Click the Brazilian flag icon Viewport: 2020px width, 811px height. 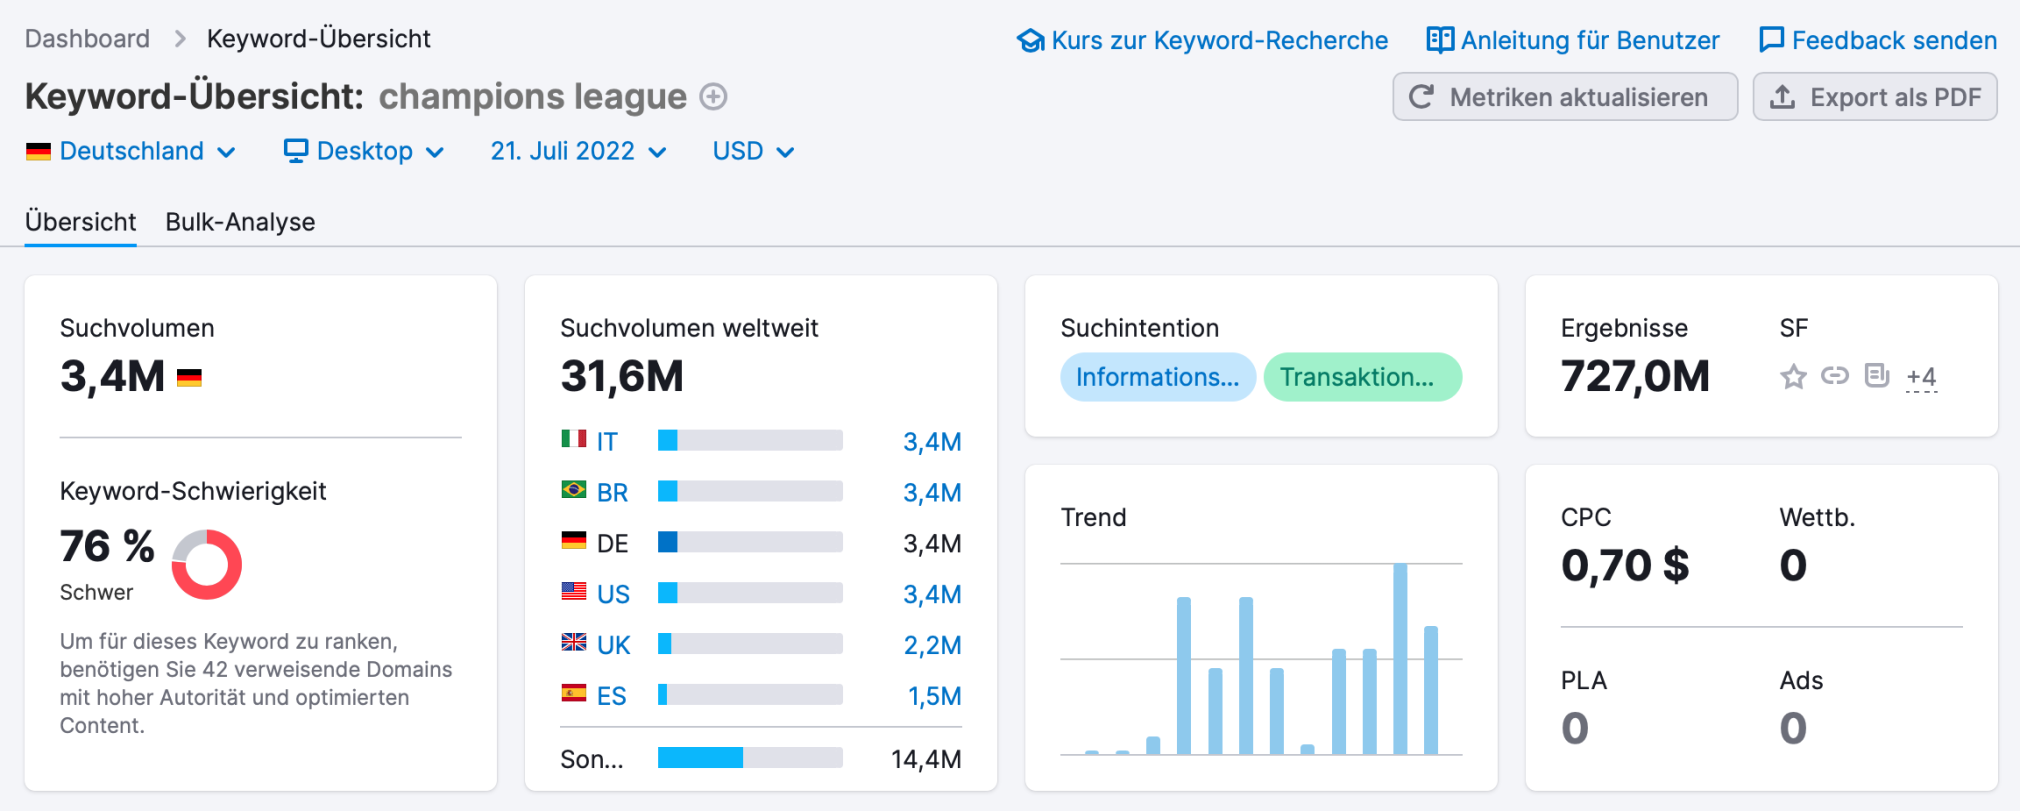coord(574,490)
